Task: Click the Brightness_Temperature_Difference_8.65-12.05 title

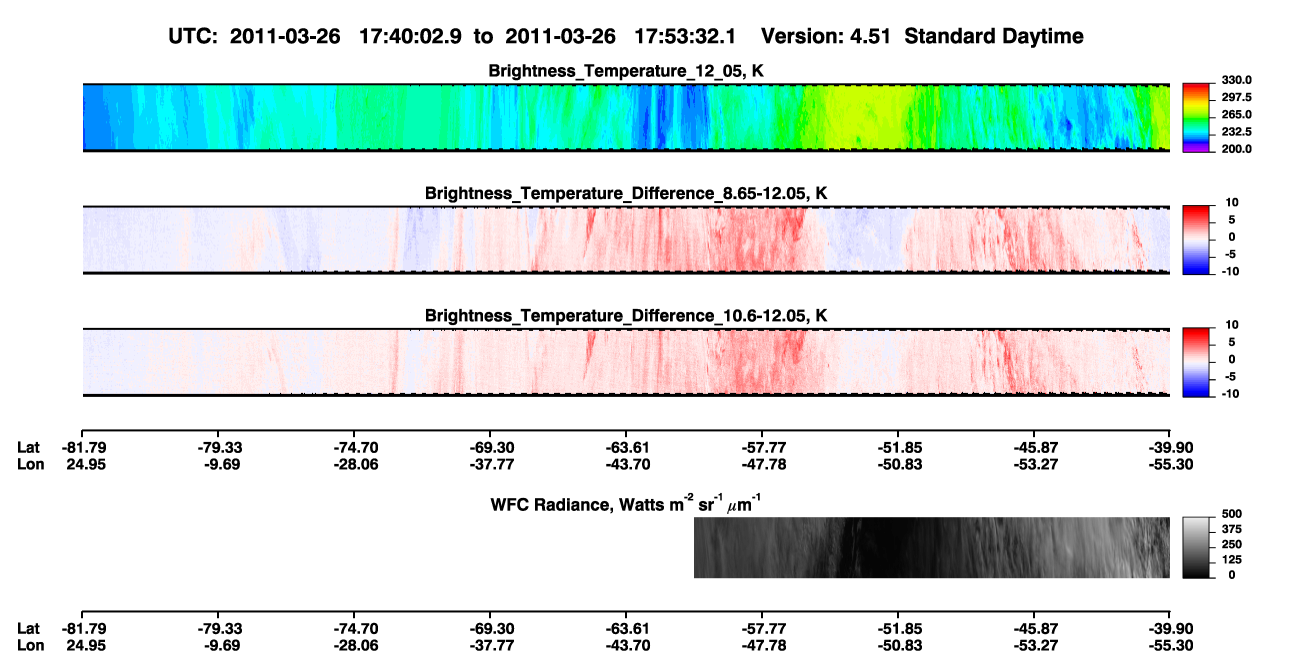Action: pos(626,192)
